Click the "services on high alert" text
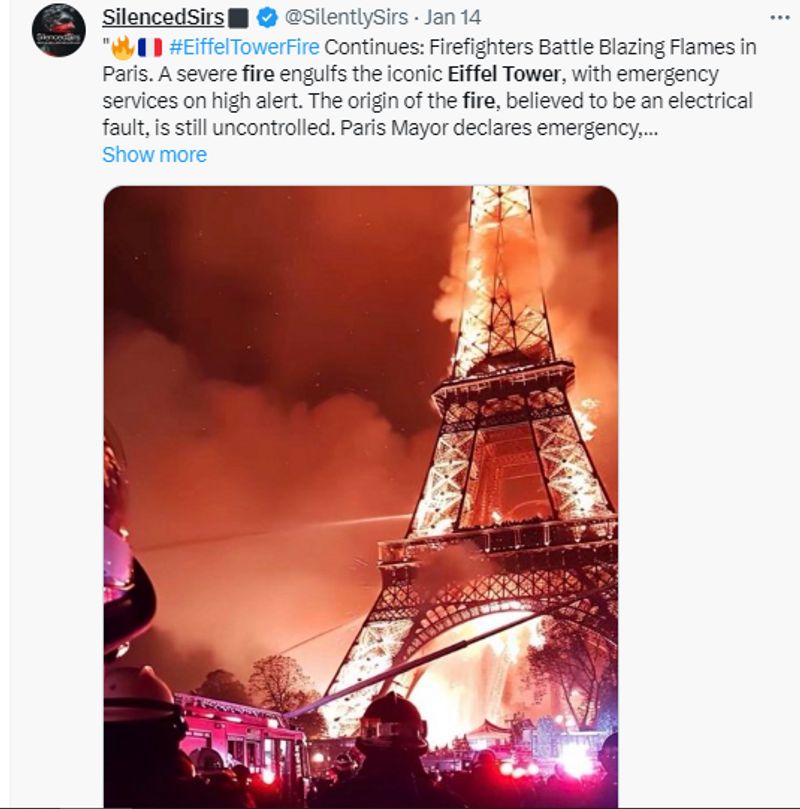 point(202,101)
